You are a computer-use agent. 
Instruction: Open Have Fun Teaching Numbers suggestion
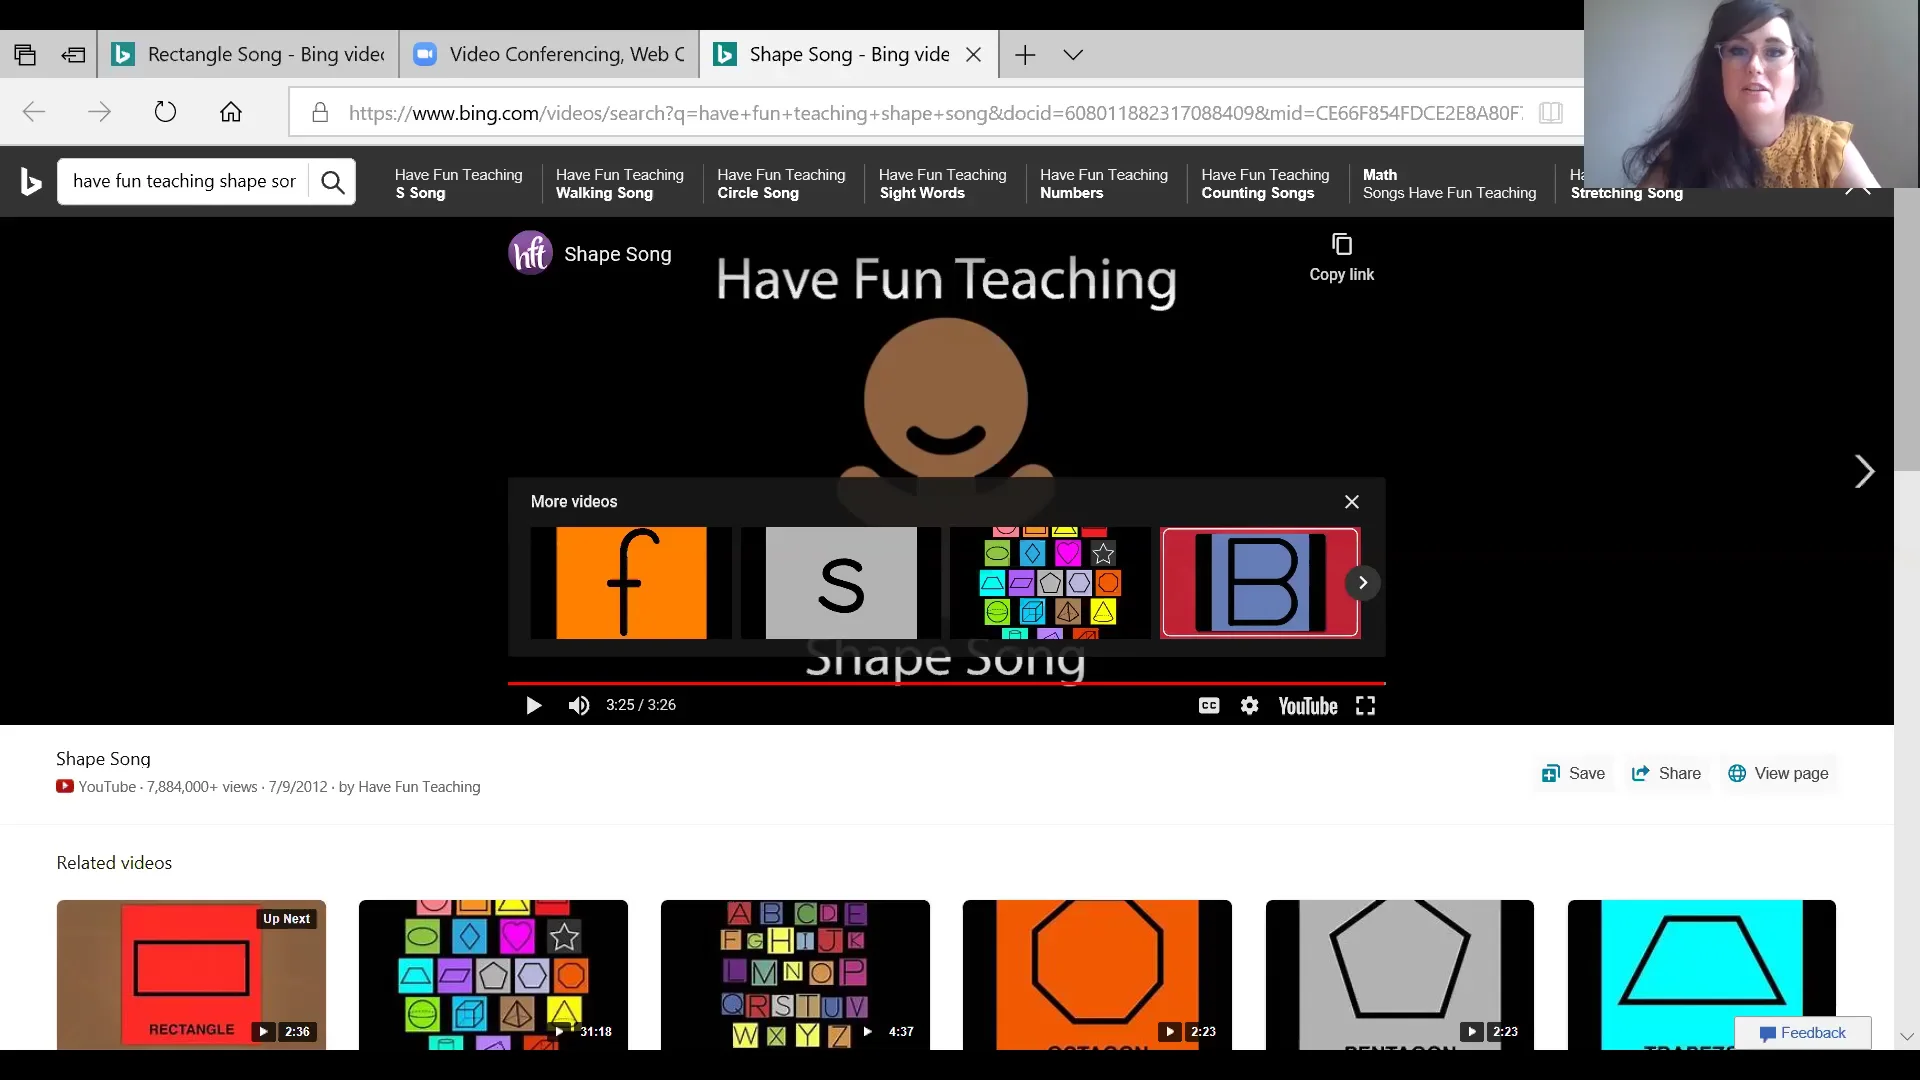tap(1104, 184)
